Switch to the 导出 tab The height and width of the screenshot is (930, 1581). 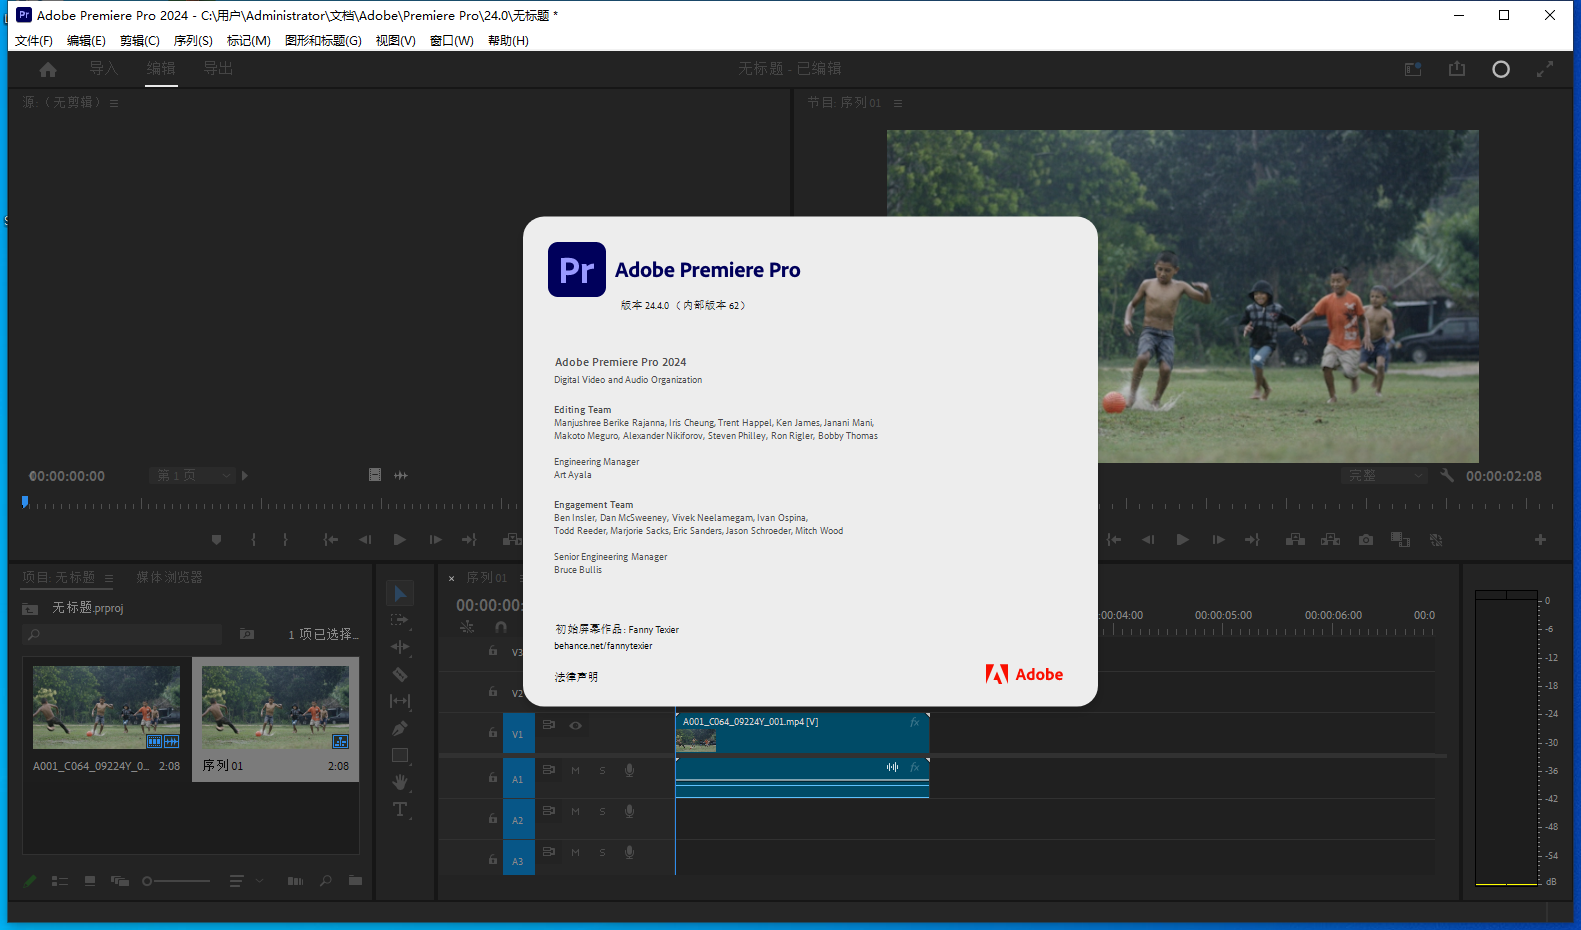[218, 68]
